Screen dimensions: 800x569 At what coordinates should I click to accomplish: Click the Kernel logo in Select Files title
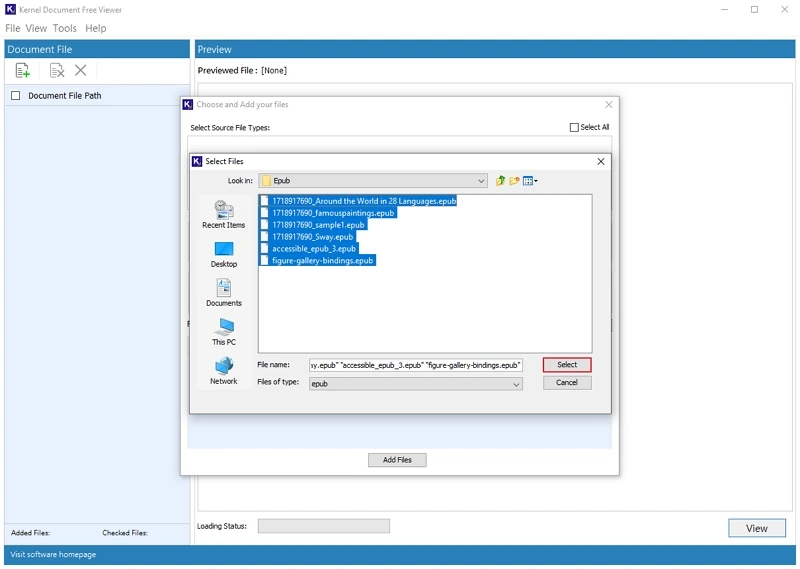[x=197, y=161]
